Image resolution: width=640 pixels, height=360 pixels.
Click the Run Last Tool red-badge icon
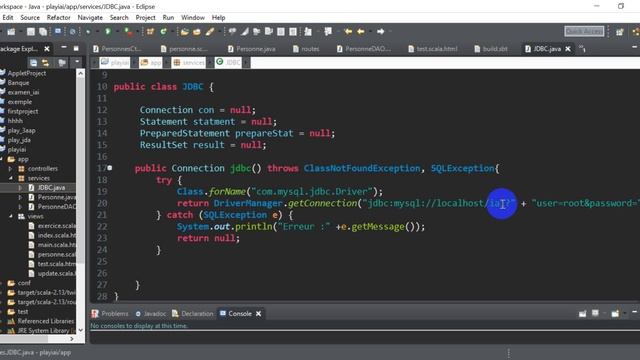click(x=128, y=31)
